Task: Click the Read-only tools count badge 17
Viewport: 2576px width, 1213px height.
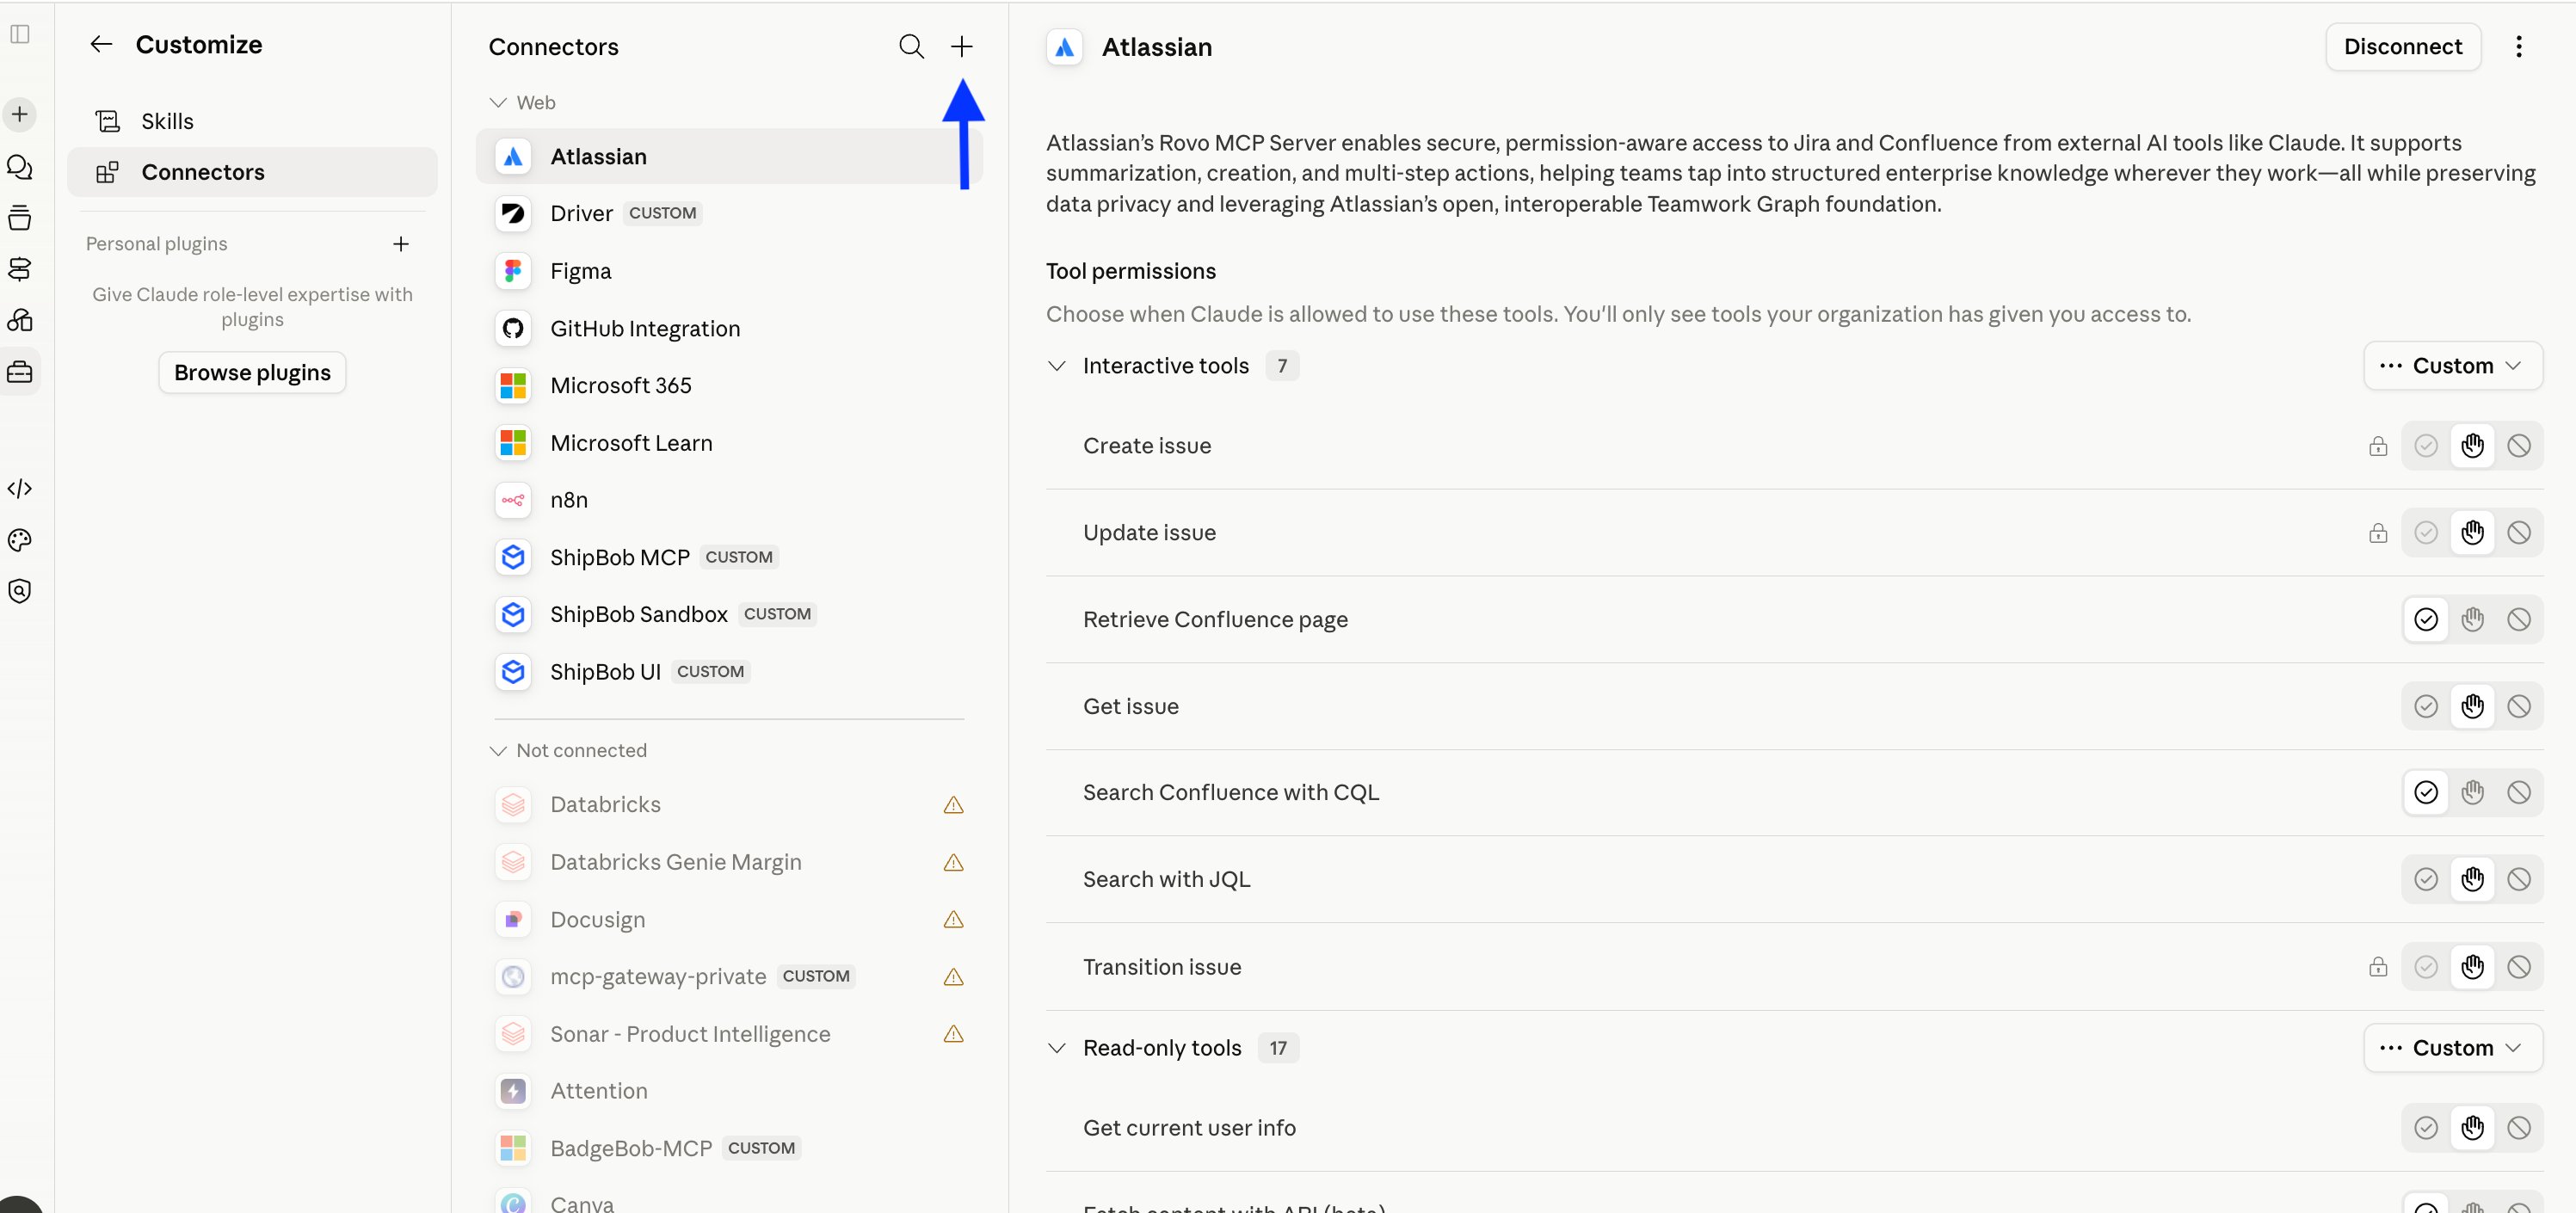Action: click(x=1278, y=1048)
